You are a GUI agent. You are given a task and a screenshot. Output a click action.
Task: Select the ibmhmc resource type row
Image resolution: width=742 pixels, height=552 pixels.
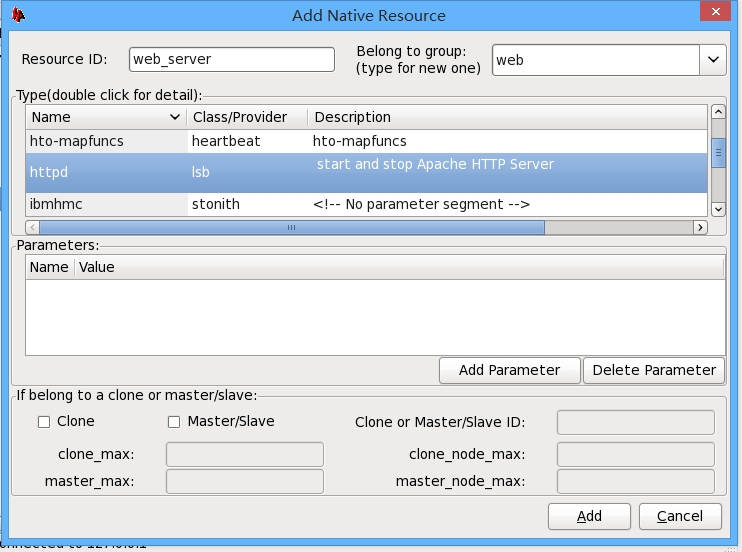click(367, 205)
